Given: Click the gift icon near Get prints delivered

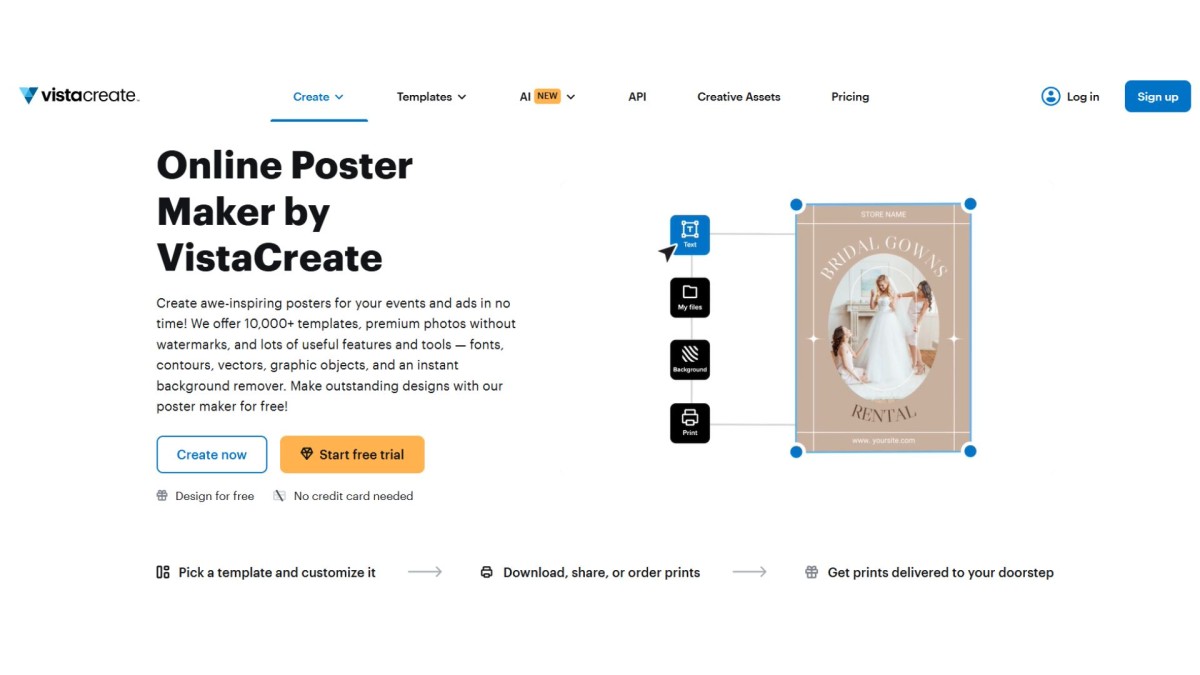Looking at the screenshot, I should [x=812, y=573].
